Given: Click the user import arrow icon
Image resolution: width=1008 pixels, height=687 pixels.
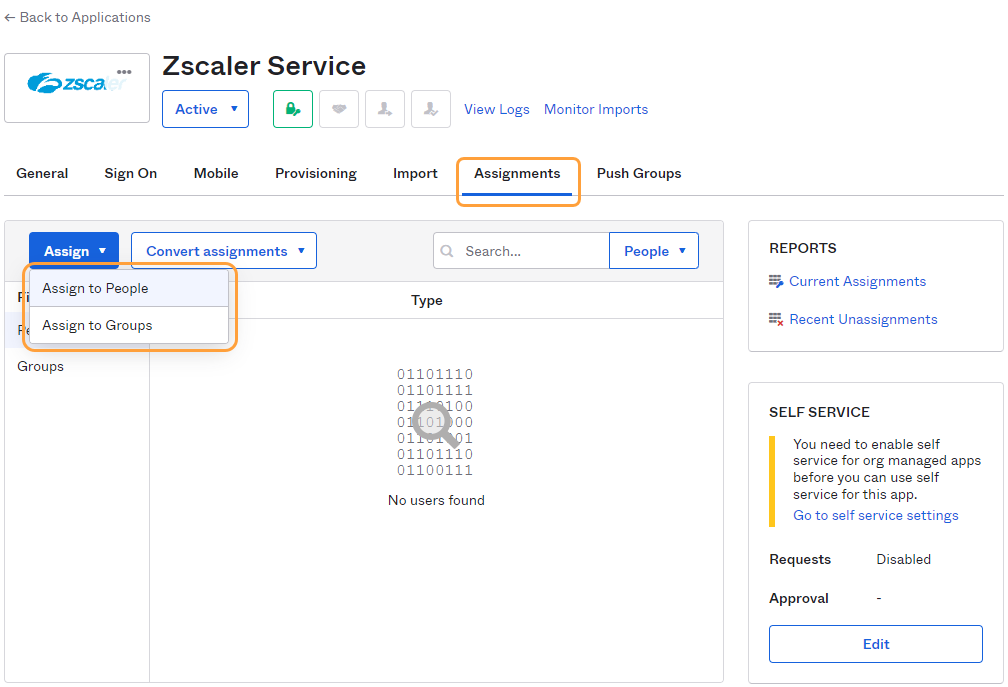Looking at the screenshot, I should [x=385, y=109].
